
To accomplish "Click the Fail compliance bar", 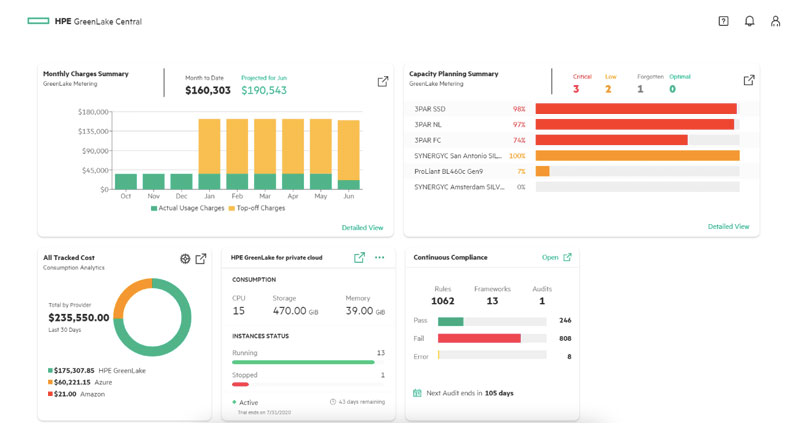I will click(x=479, y=339).
